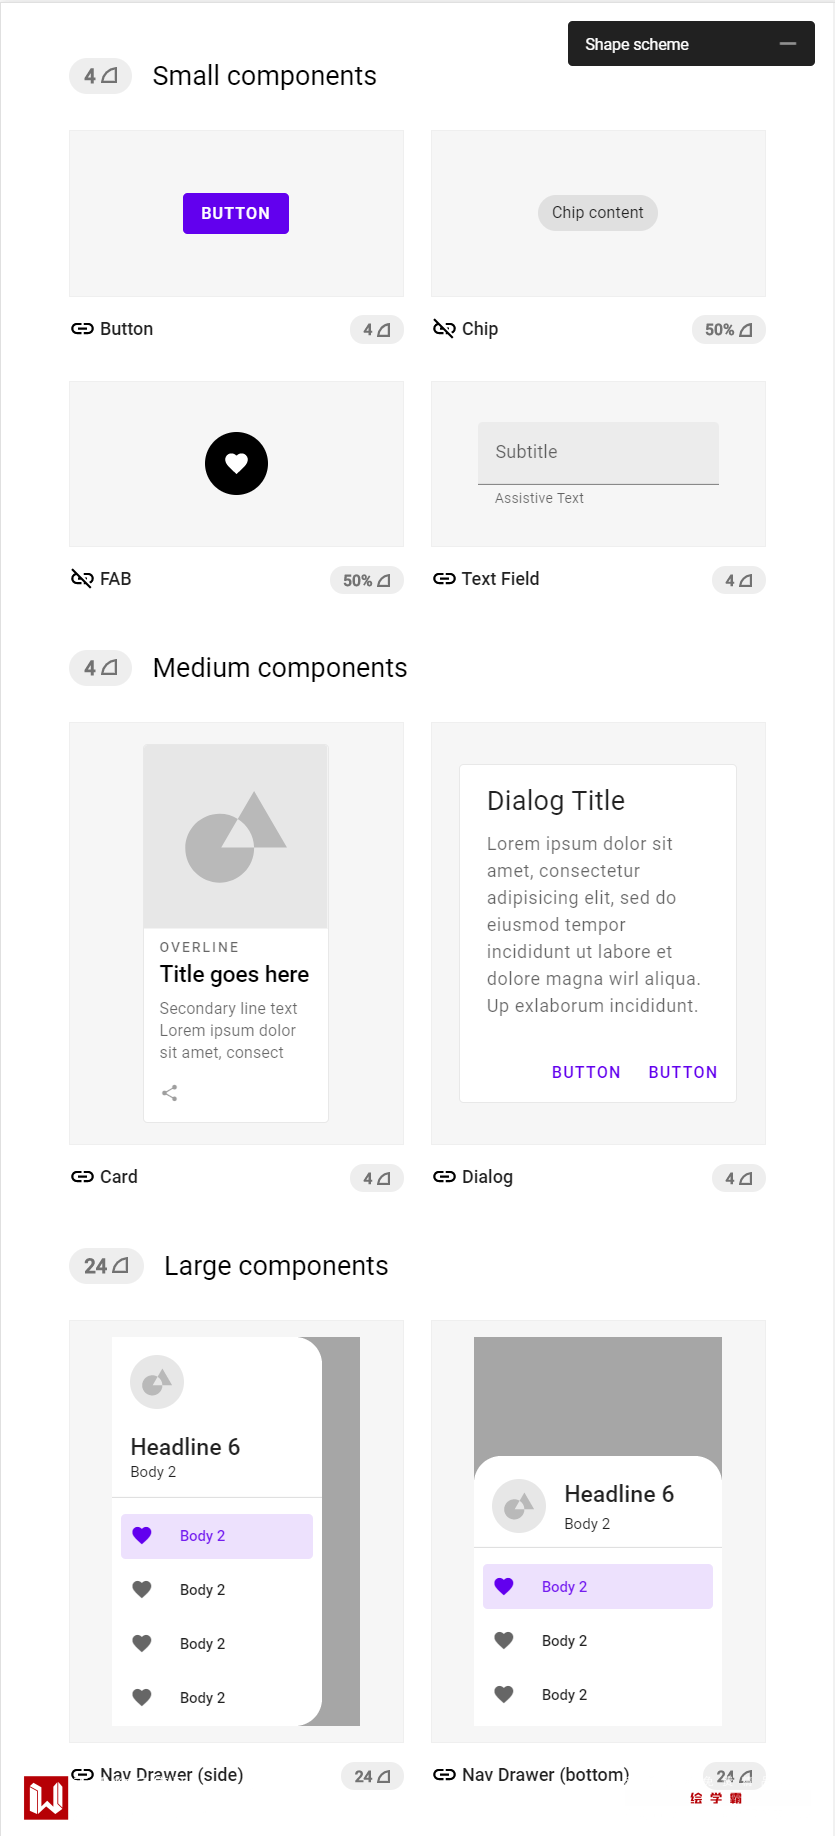Click the link icon beside Button label

82,329
